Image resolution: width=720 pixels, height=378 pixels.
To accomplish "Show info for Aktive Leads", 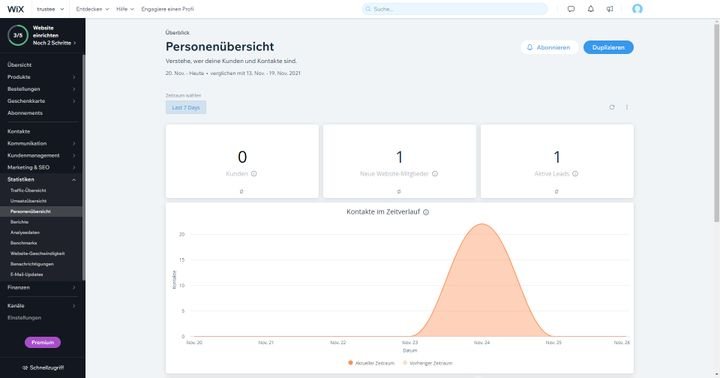I will click(x=575, y=174).
